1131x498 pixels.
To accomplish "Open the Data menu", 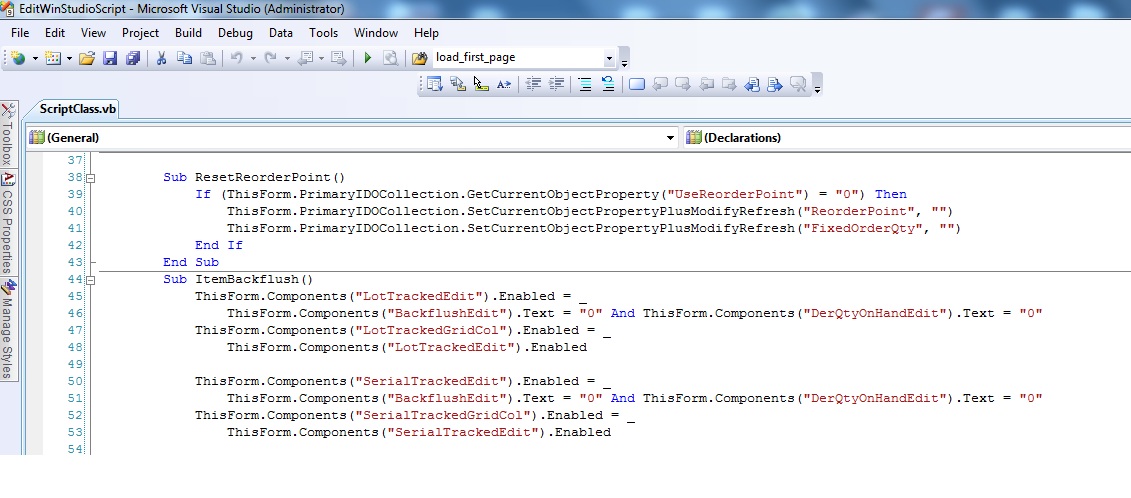I will pyautogui.click(x=281, y=32).
